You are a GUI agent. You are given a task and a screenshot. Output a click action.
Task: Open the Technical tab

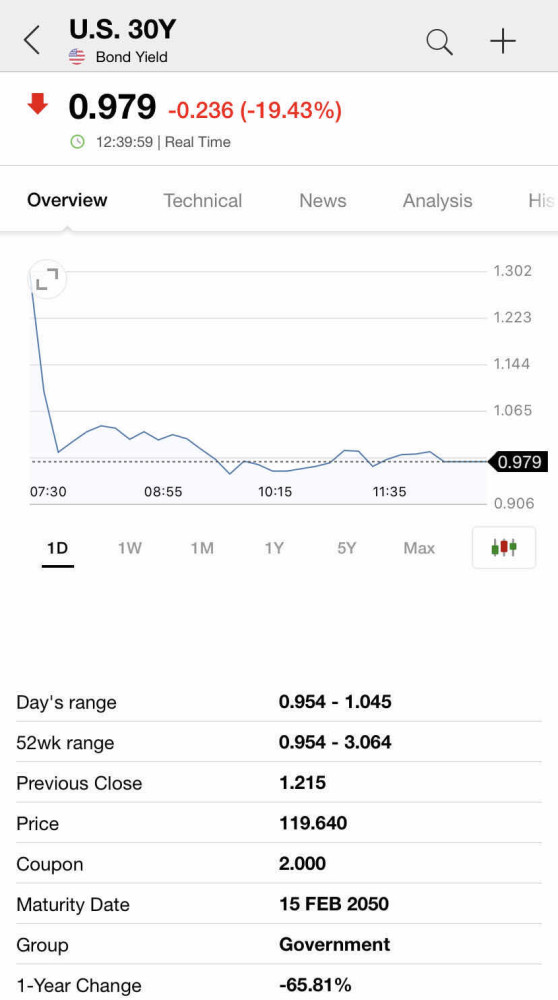coord(203,200)
